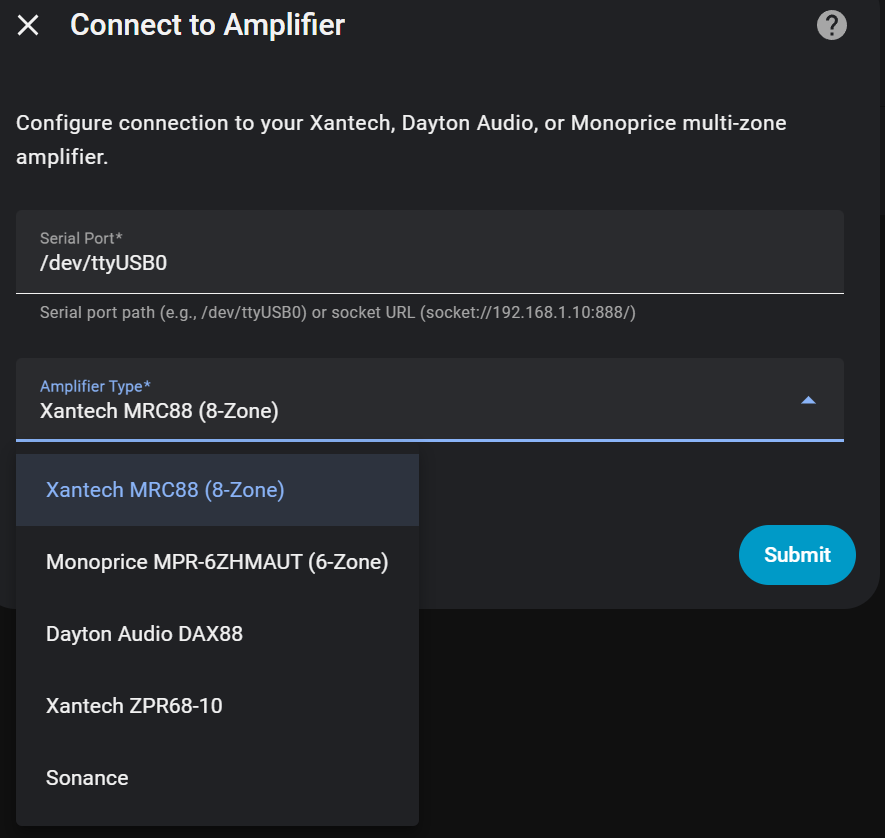Select Xantech MRC88 (8-Zone) from the list
Screen dimensions: 885x838
tap(165, 490)
